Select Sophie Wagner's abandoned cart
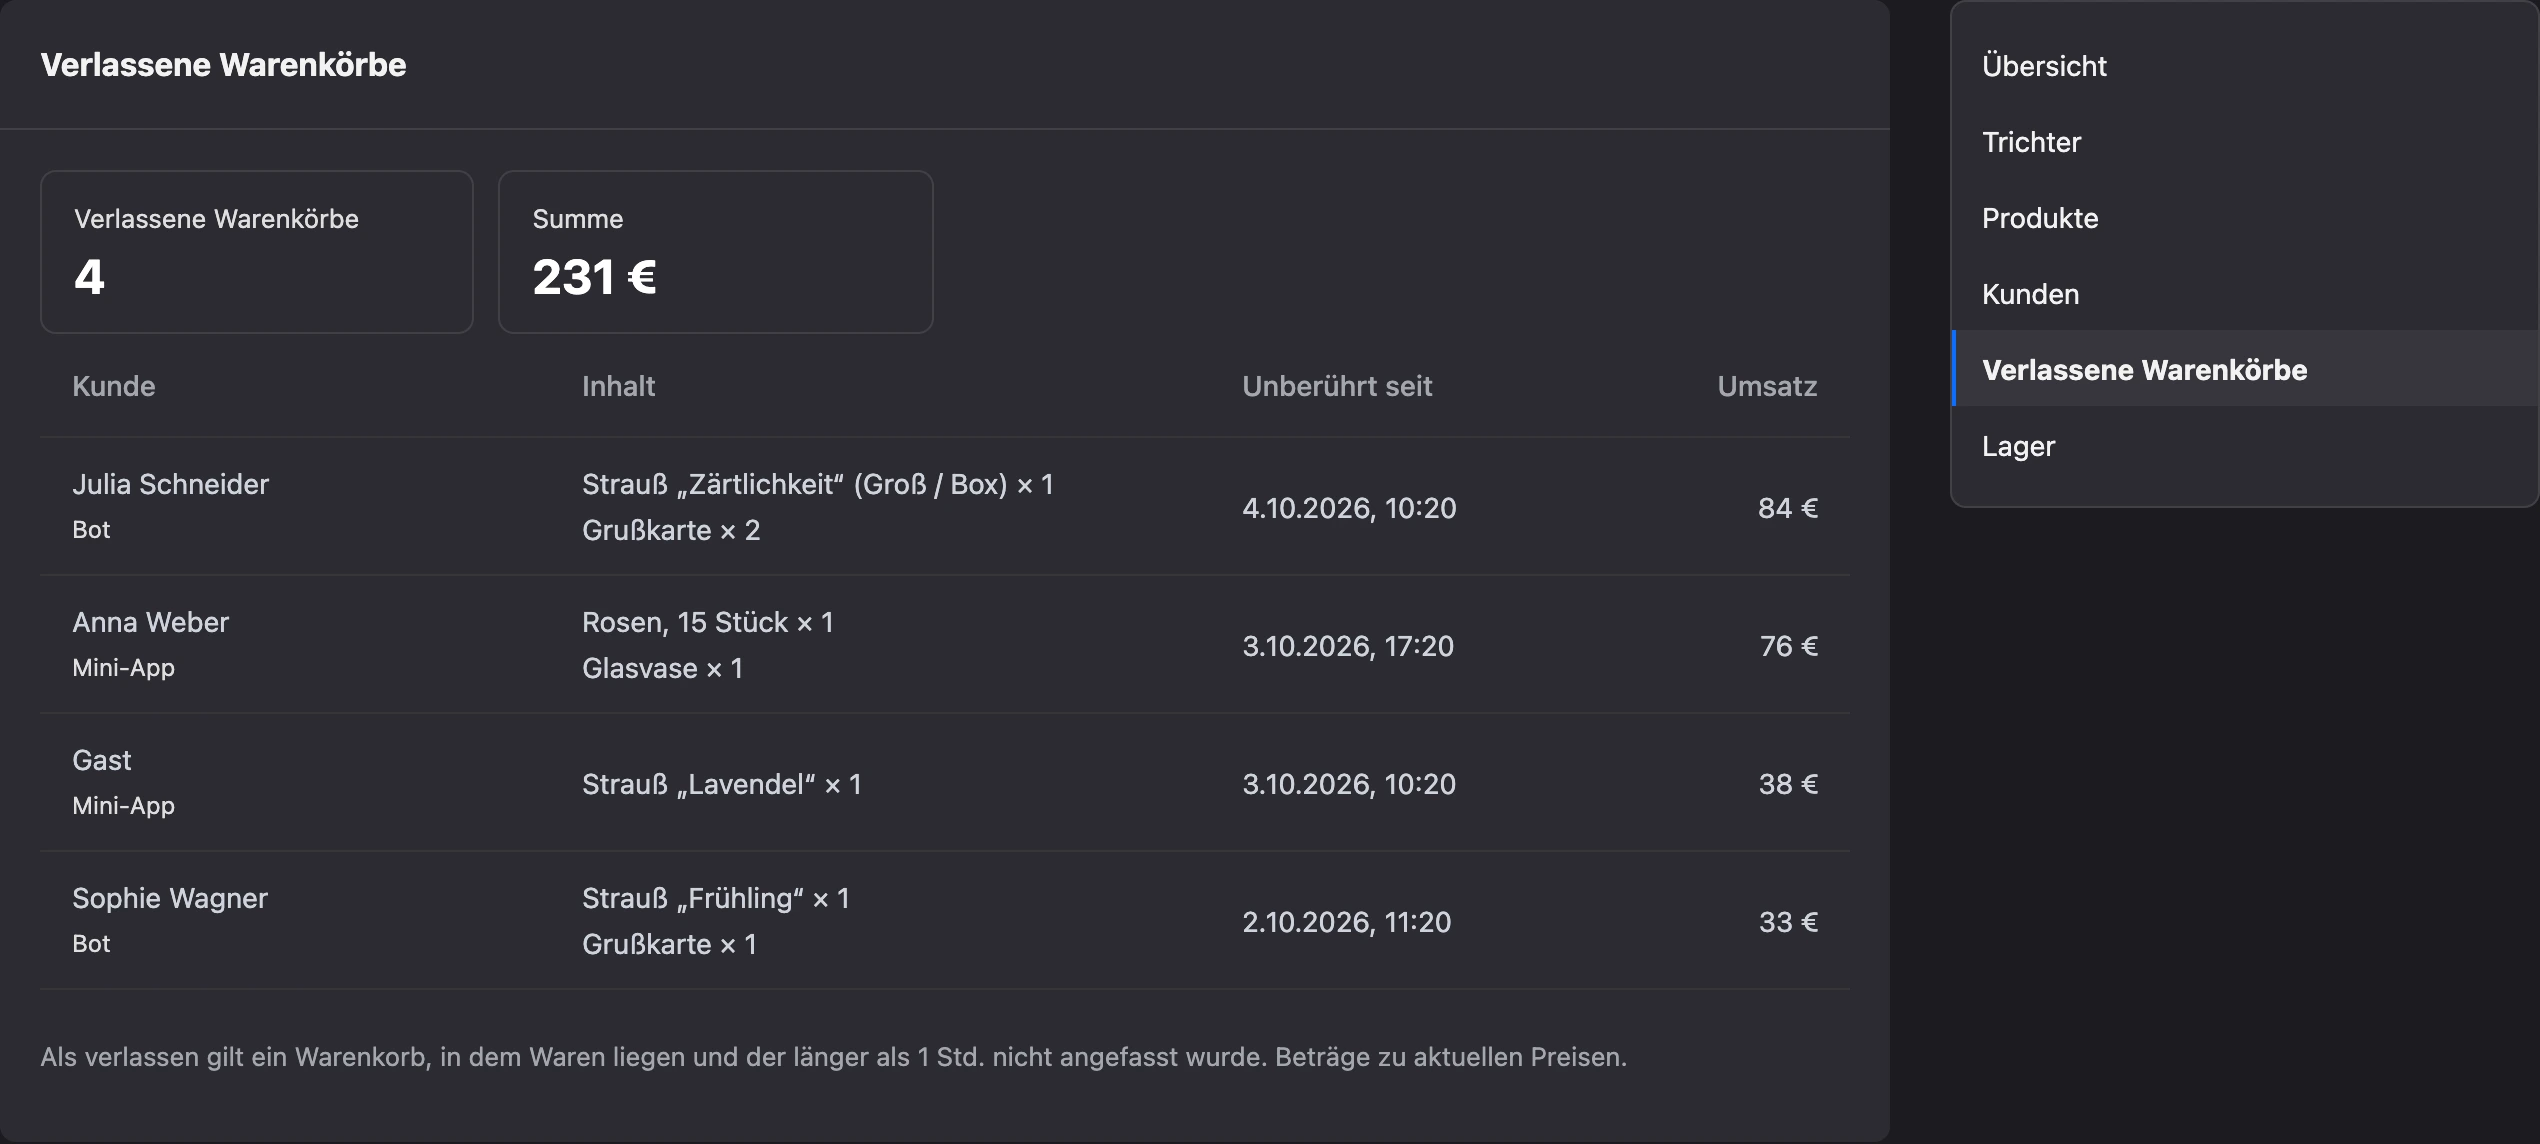 click(x=945, y=921)
